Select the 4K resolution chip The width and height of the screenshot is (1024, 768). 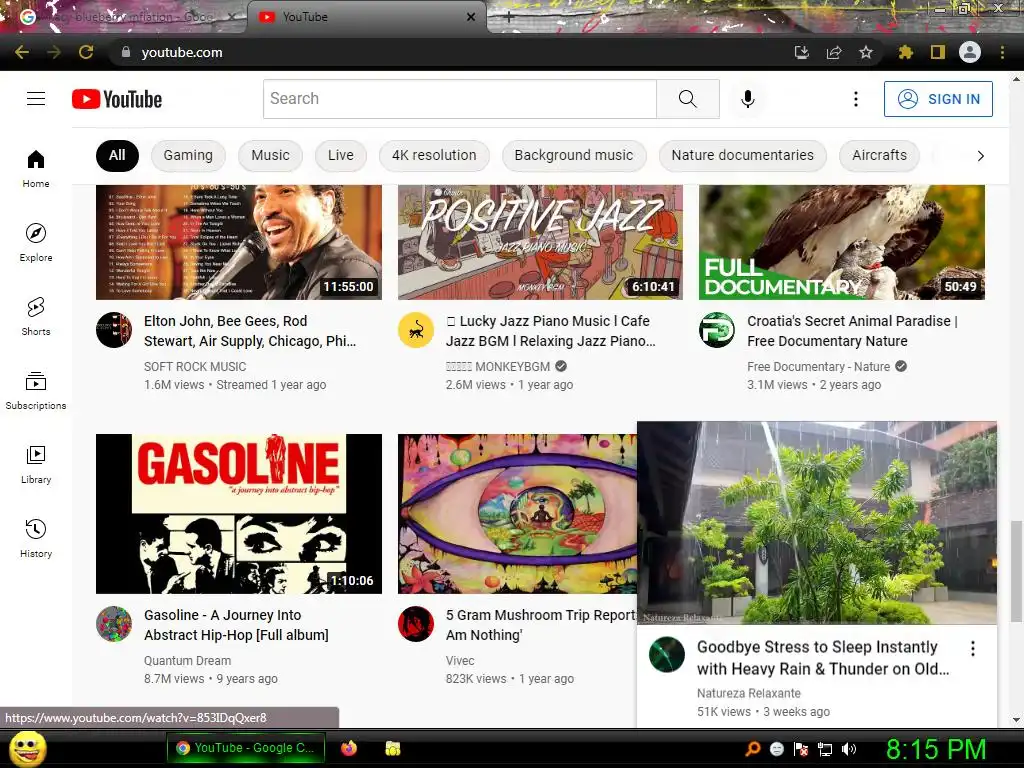pyautogui.click(x=434, y=155)
